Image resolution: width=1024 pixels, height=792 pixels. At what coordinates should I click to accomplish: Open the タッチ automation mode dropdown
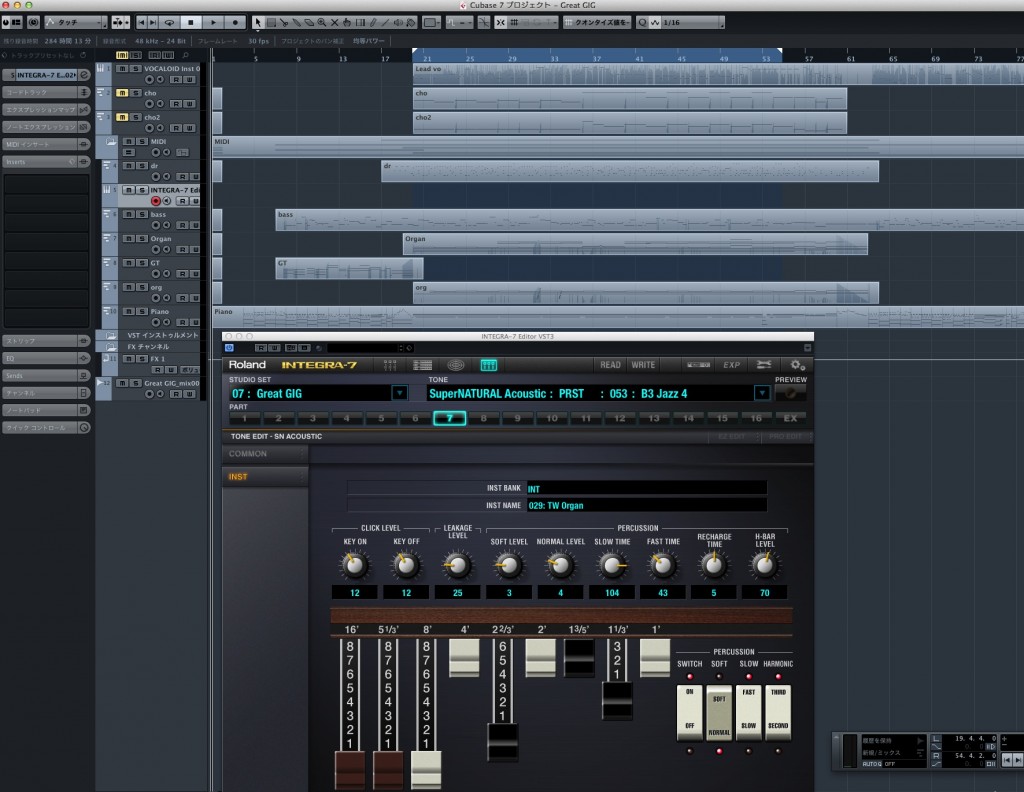[76, 22]
